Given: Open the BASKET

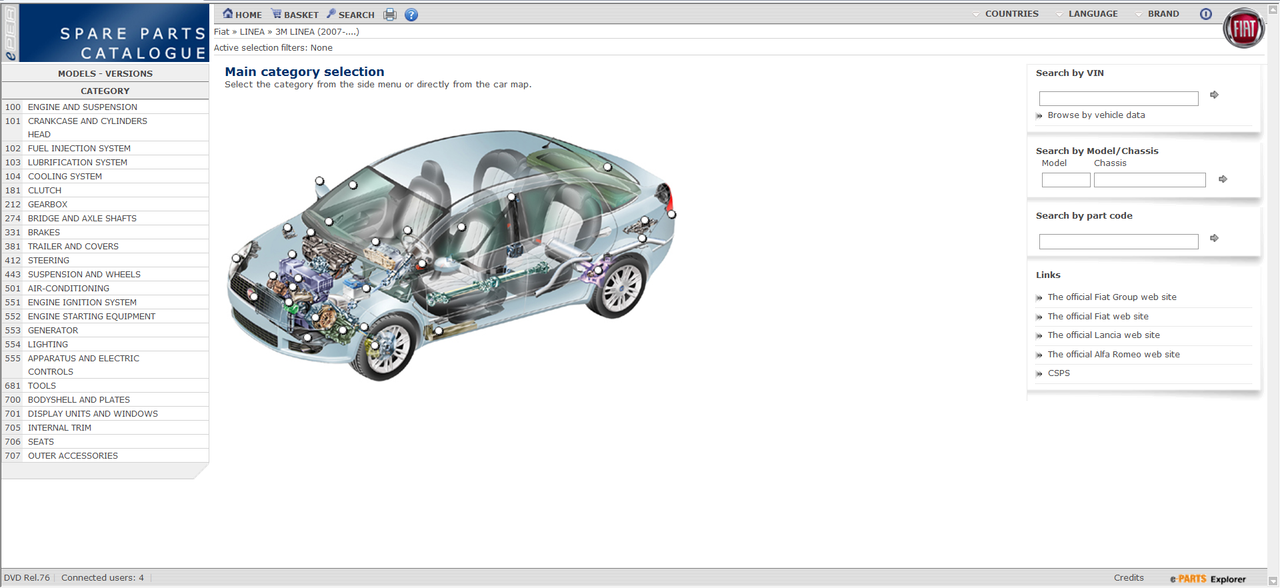Looking at the screenshot, I should pyautogui.click(x=295, y=15).
